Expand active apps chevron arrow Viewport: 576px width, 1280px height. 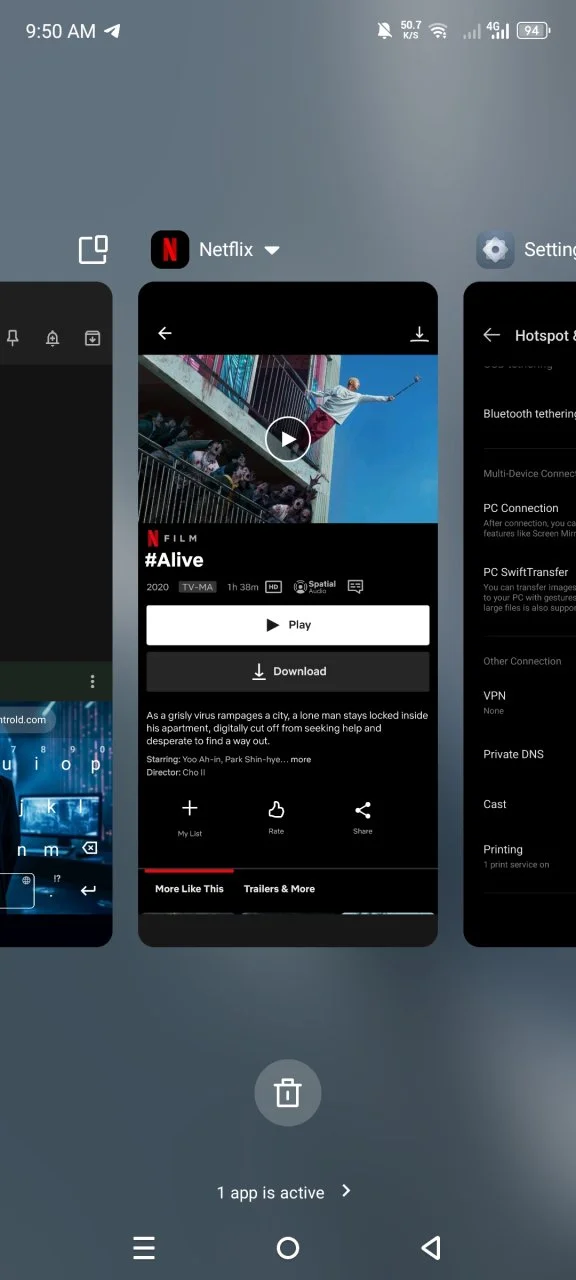346,1191
